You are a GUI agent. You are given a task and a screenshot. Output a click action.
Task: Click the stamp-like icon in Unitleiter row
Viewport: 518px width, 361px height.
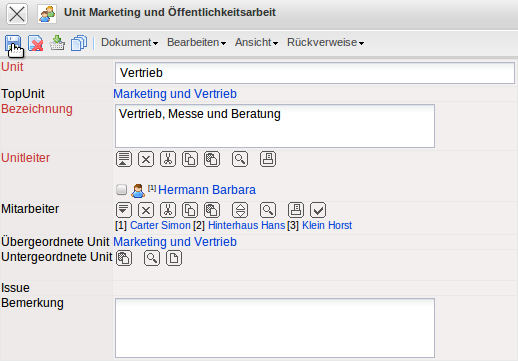pyautogui.click(x=268, y=159)
